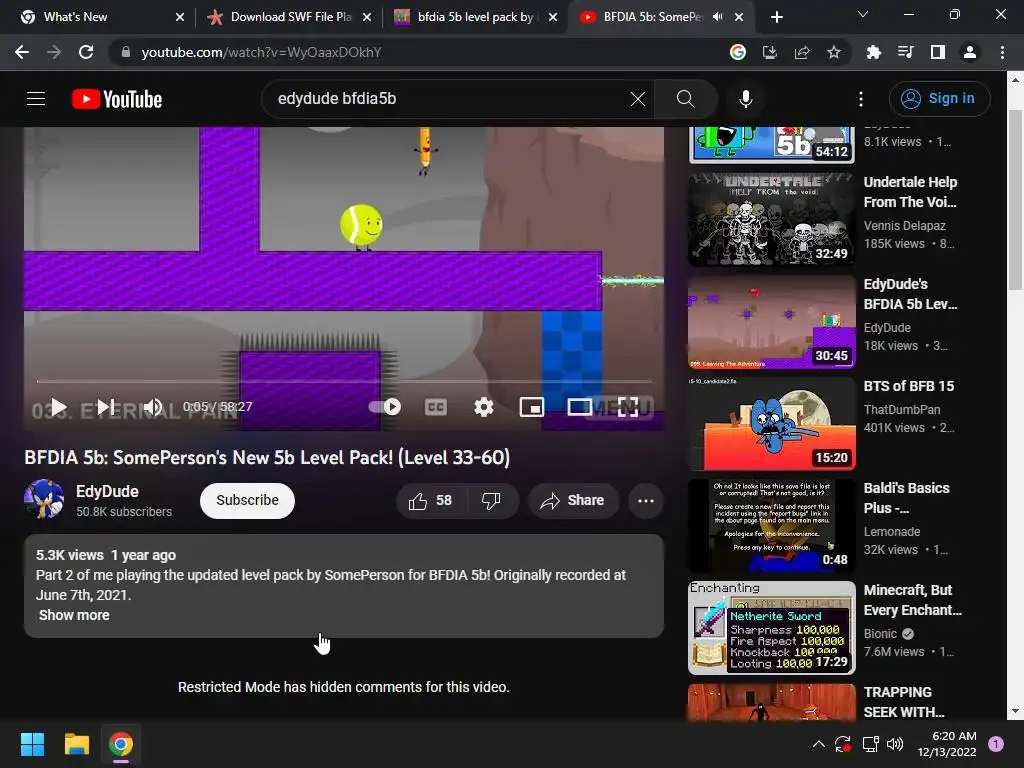The image size is (1024, 768).
Task: Open the 54:12 5b video thumbnail
Action: click(772, 145)
